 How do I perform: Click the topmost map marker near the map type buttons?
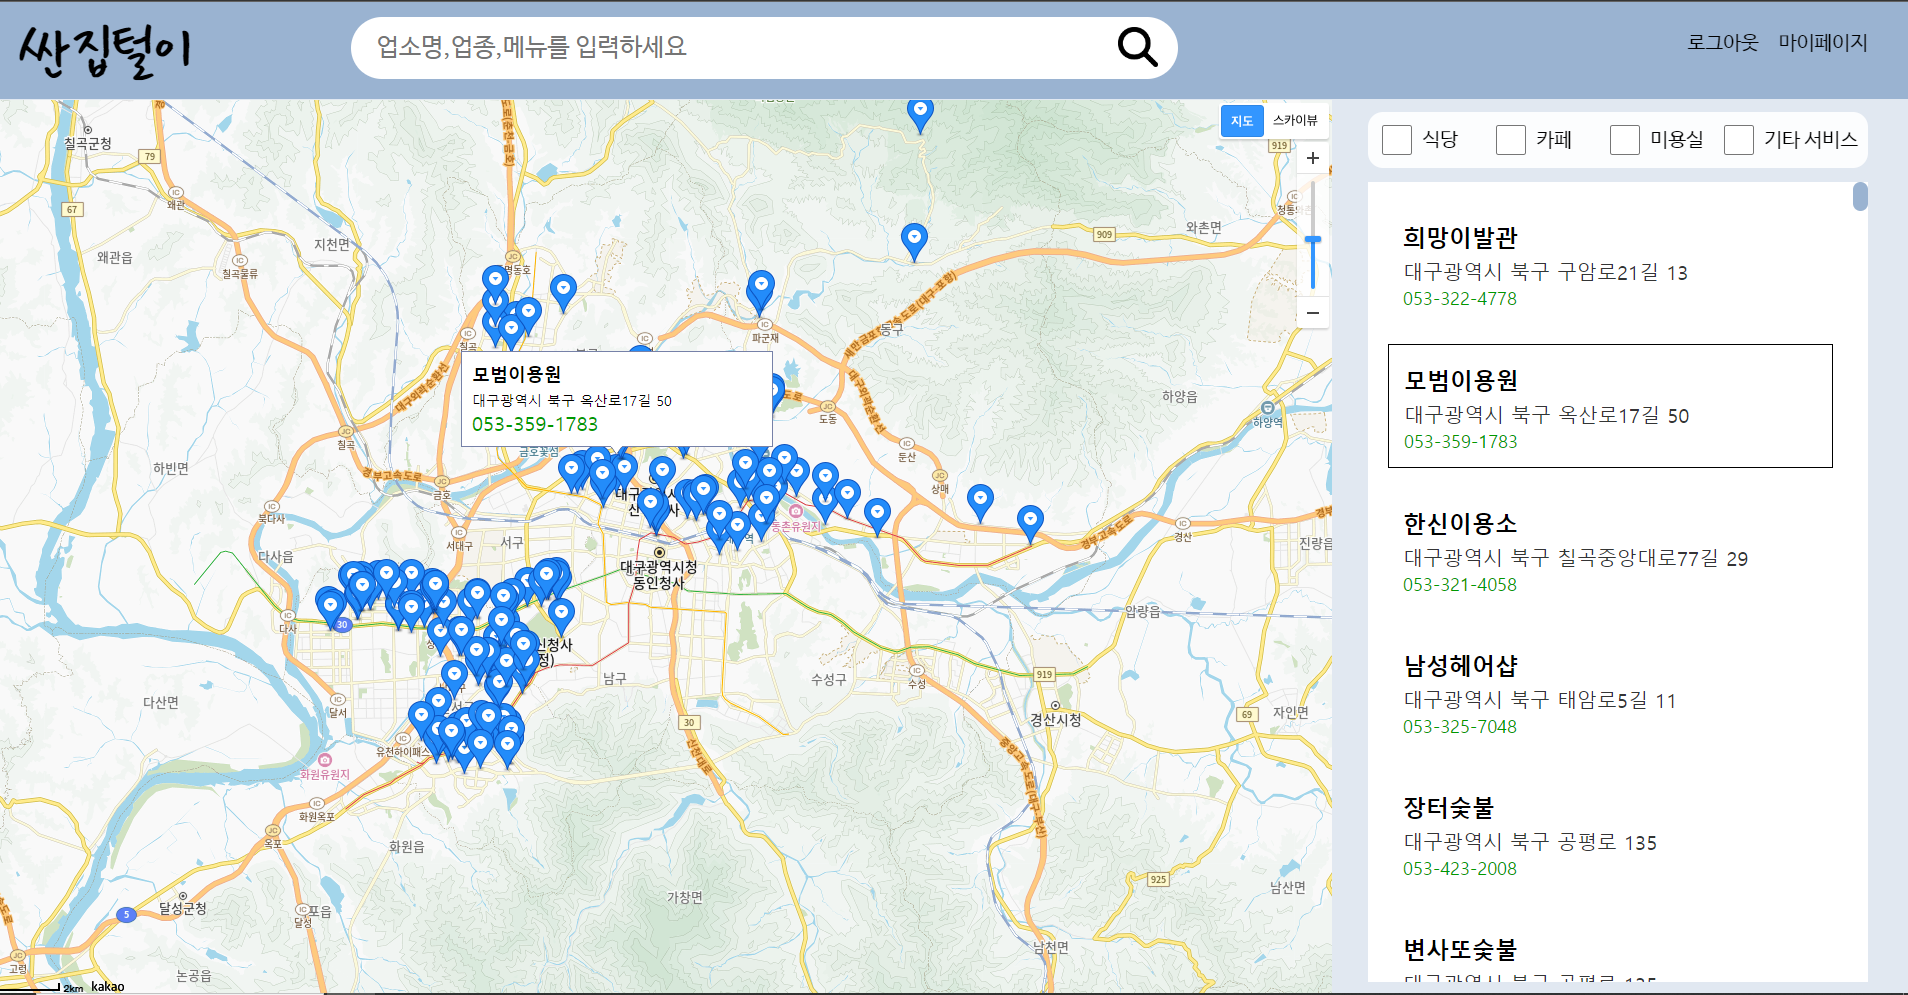920,115
